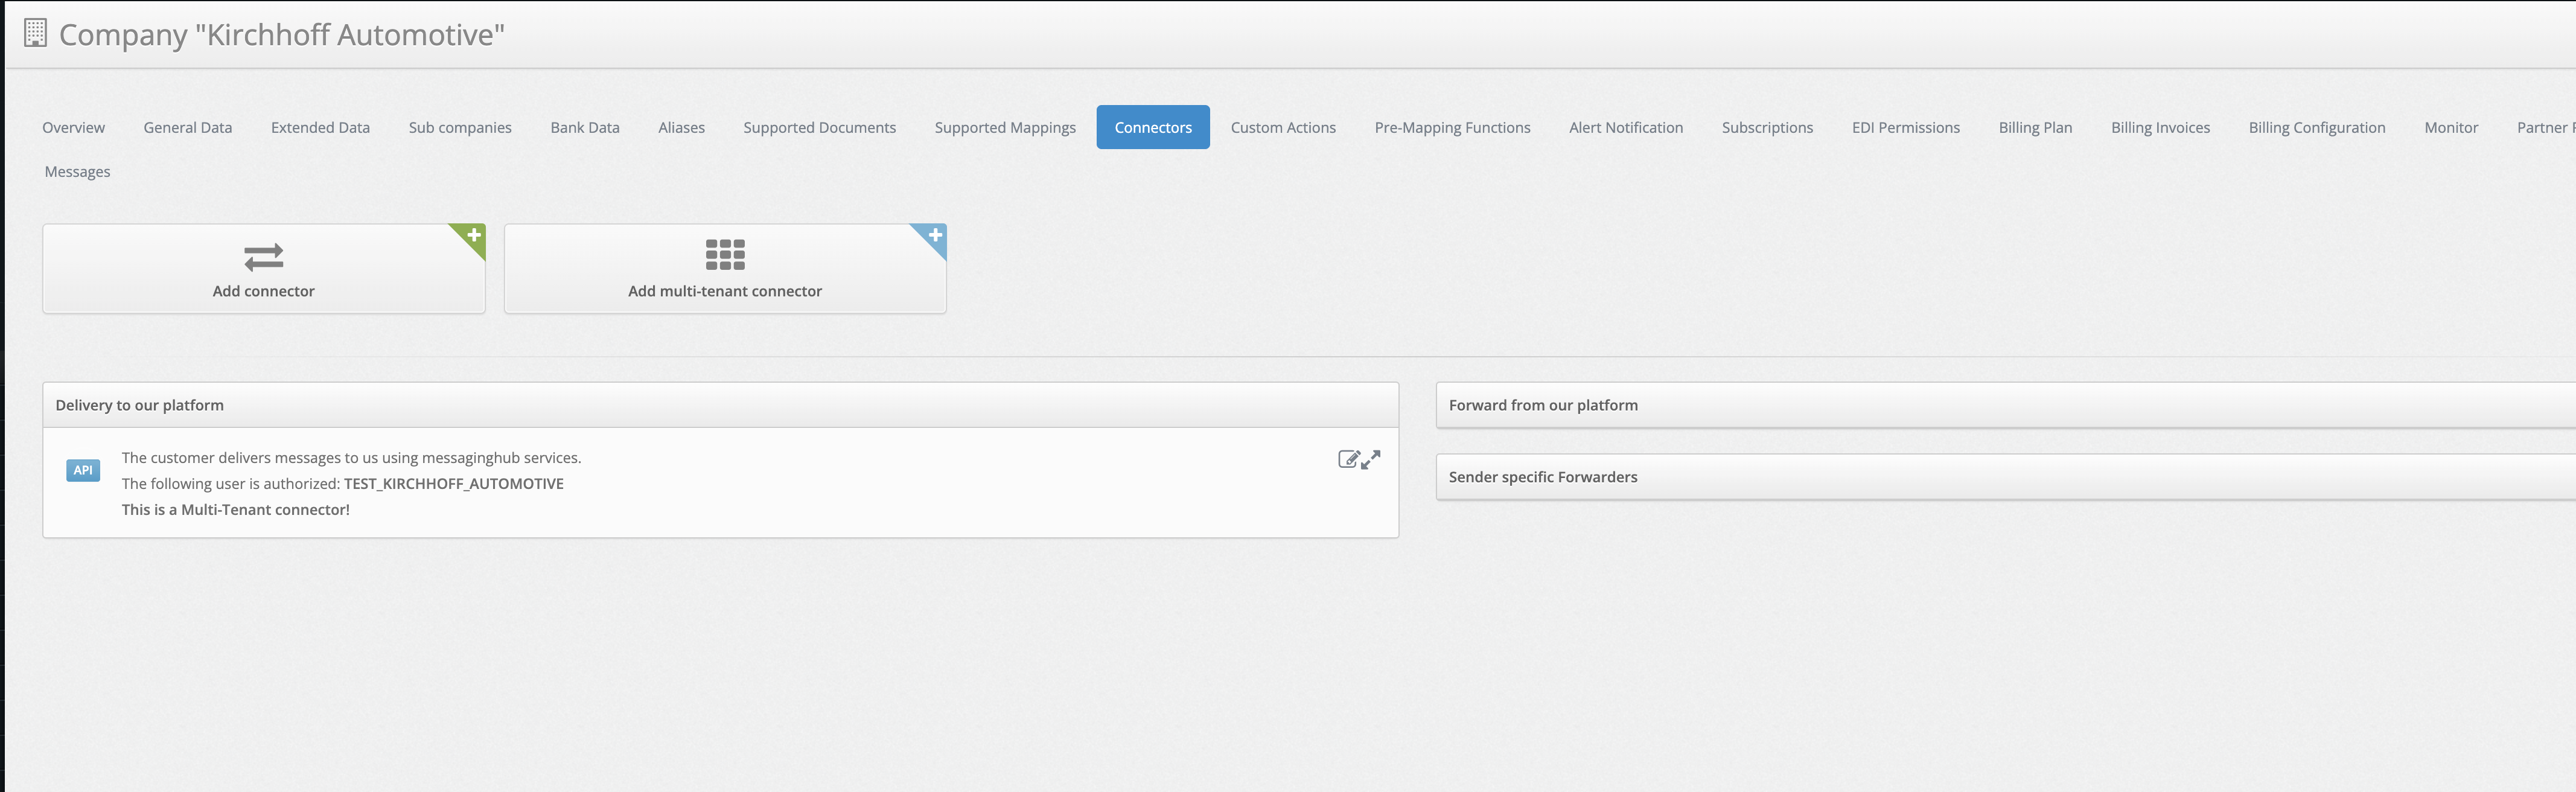2576x792 pixels.
Task: Switch to the Monitor tab
Action: [2451, 127]
